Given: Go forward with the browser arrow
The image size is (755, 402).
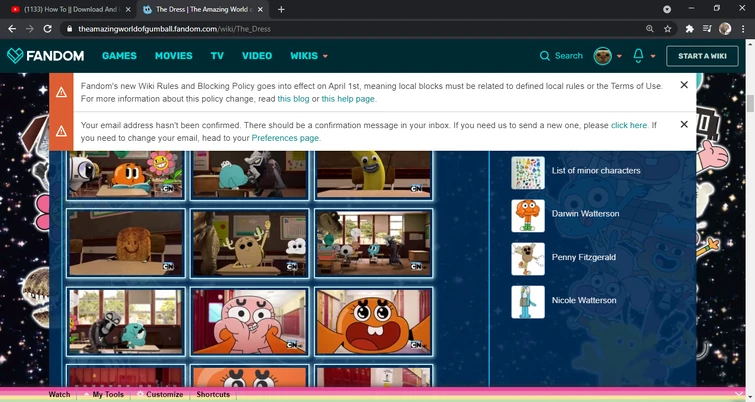Looking at the screenshot, I should tap(30, 29).
